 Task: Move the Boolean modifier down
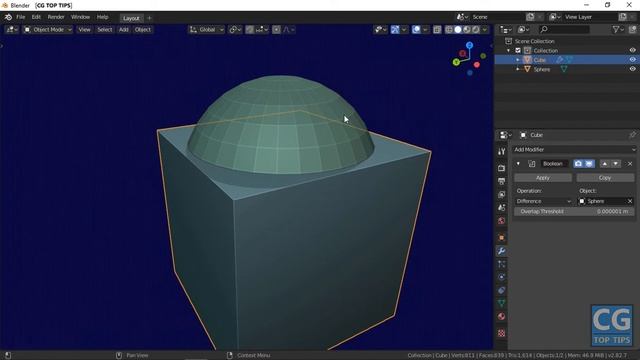point(616,164)
